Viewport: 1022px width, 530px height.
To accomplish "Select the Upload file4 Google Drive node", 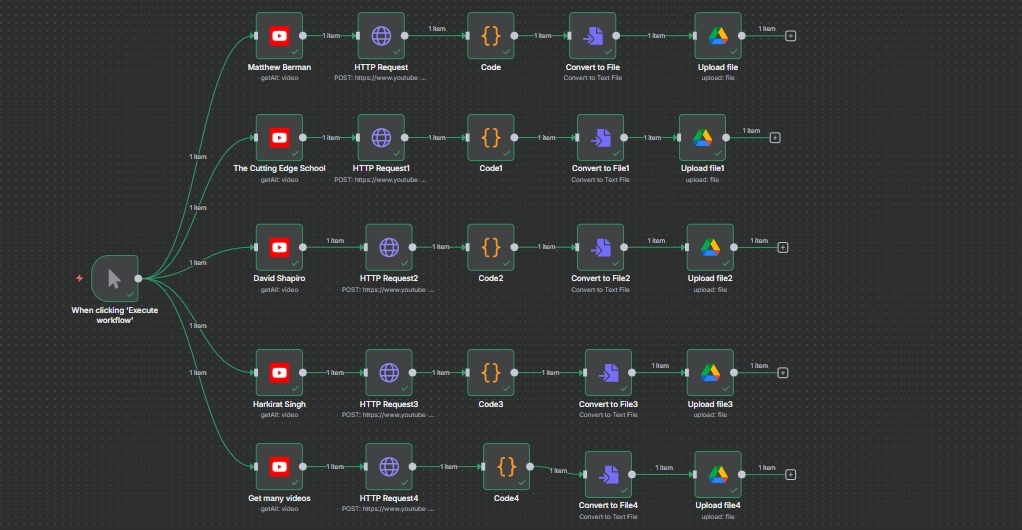I will (717, 475).
